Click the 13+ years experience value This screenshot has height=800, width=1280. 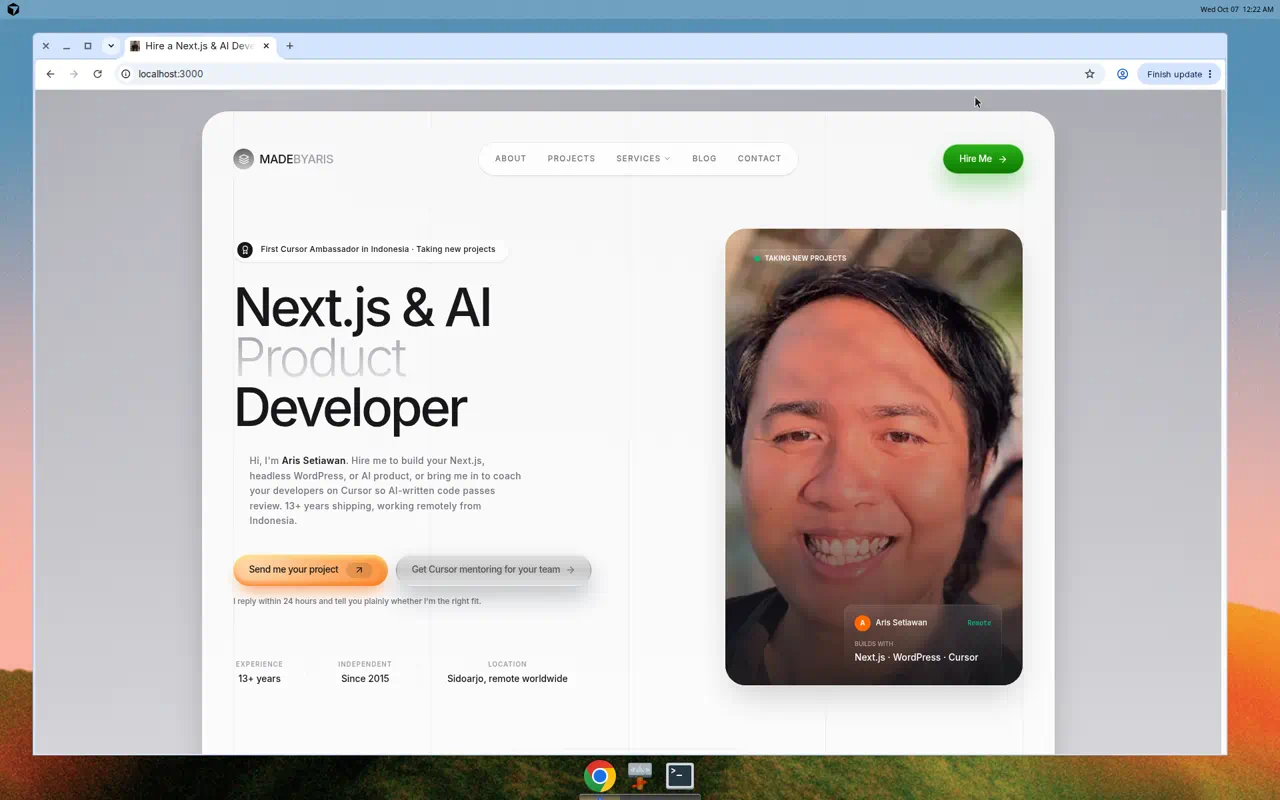(259, 679)
